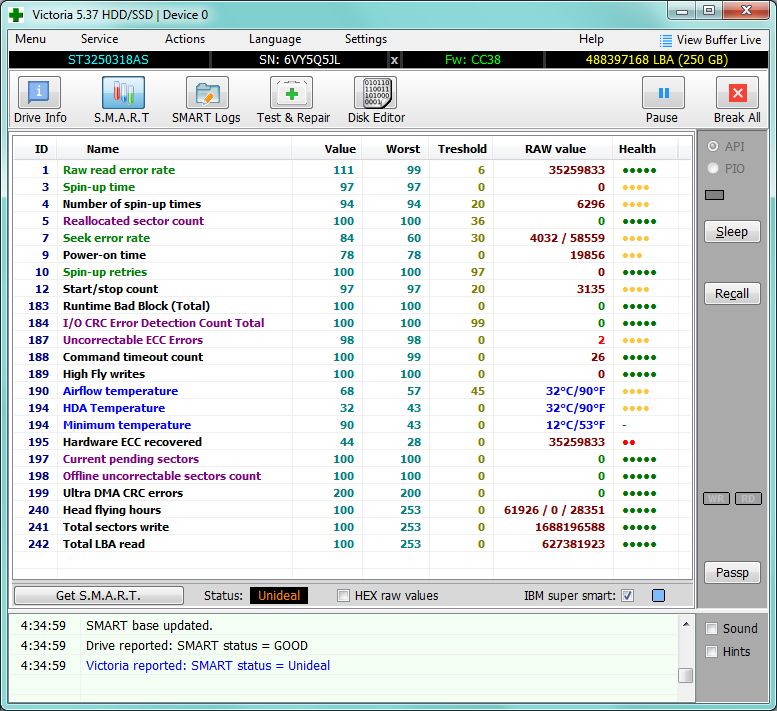Open the Actions menu
The image size is (777, 711).
click(x=185, y=39)
